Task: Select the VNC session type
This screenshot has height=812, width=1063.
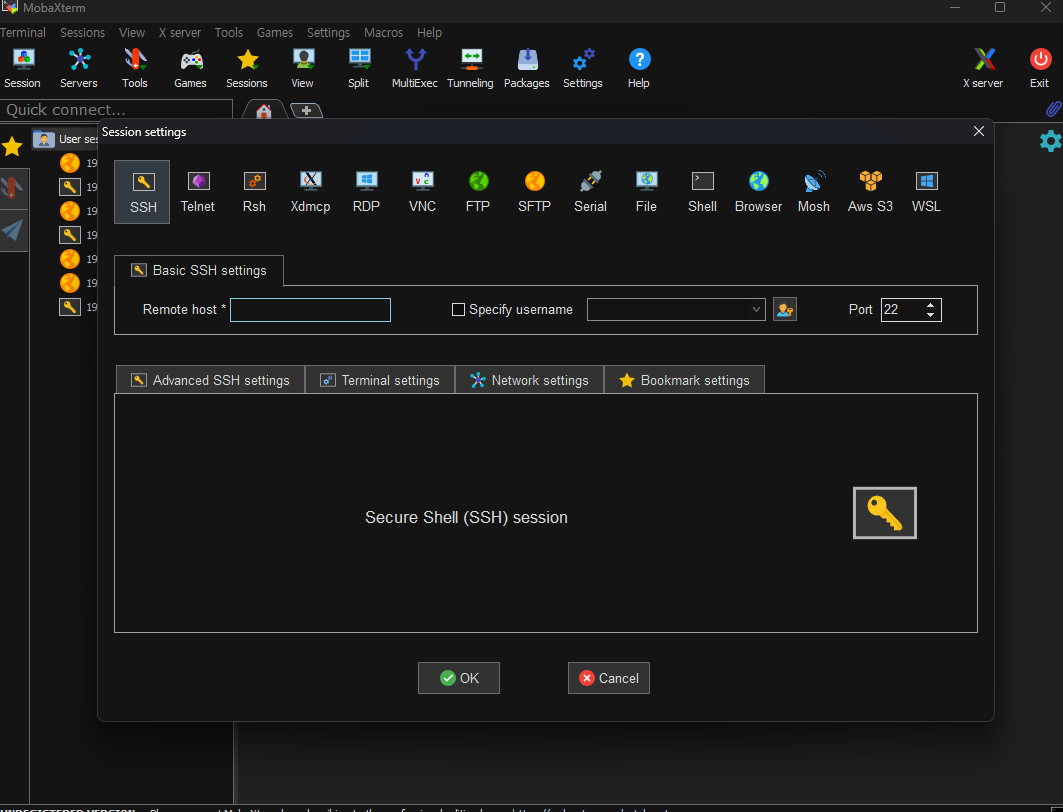Action: (x=422, y=192)
